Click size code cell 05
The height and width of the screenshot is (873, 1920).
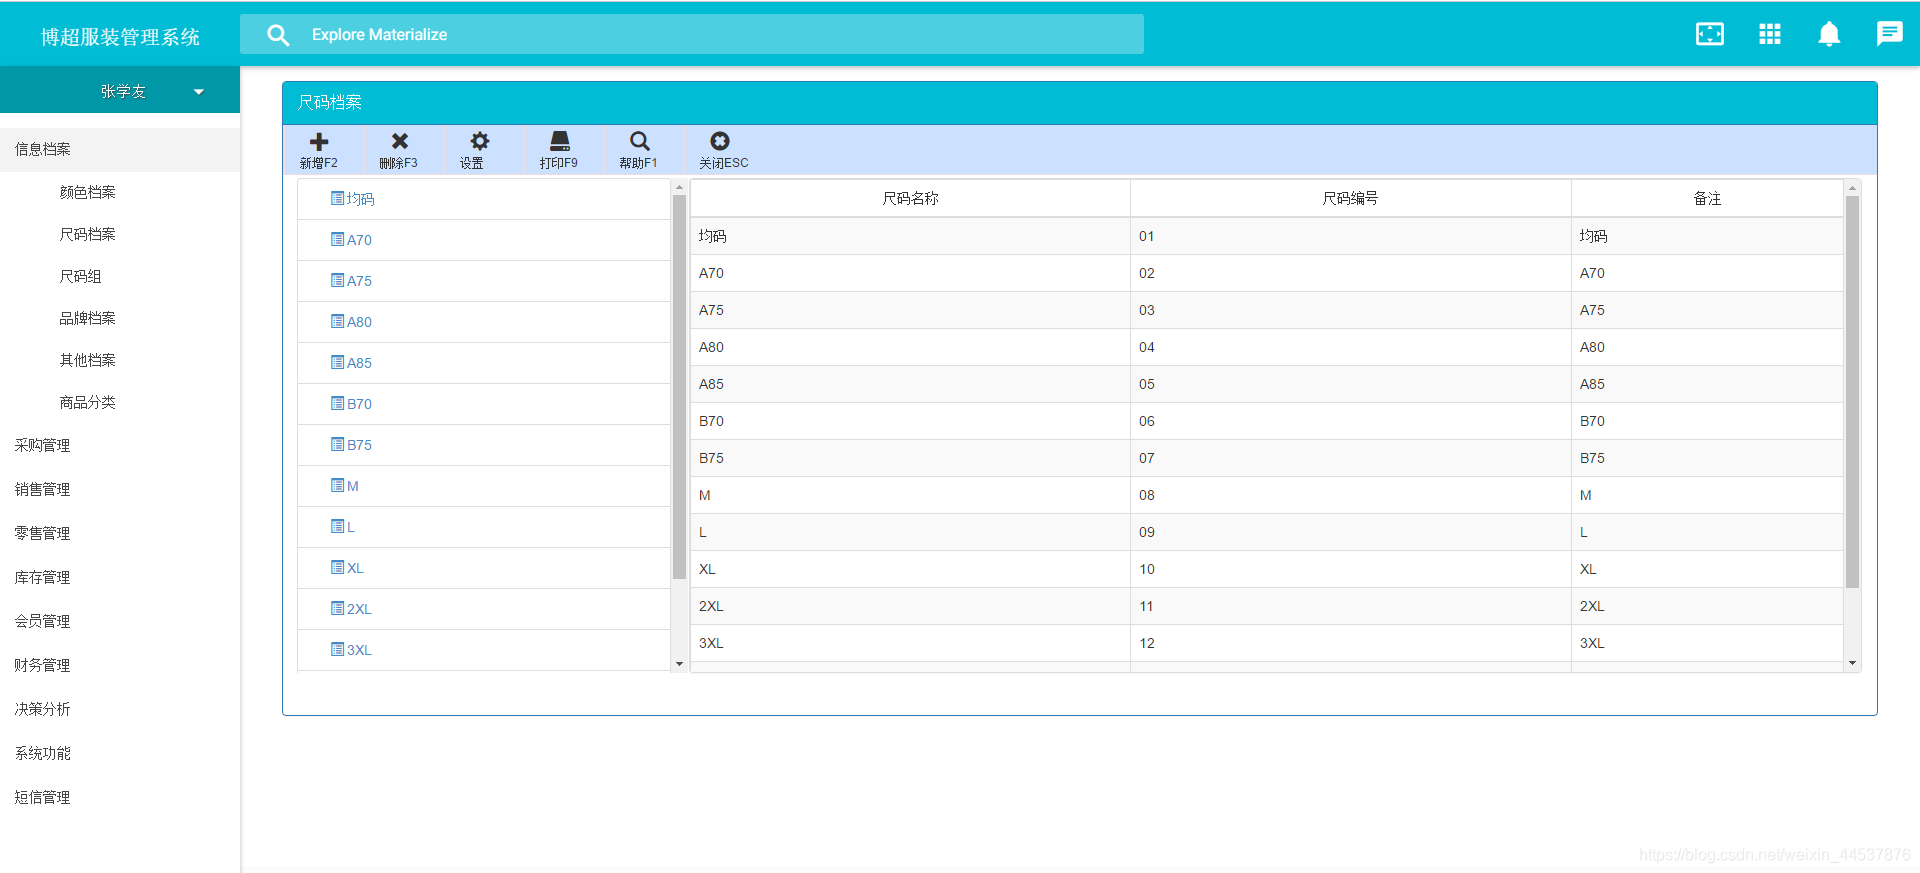[1350, 384]
